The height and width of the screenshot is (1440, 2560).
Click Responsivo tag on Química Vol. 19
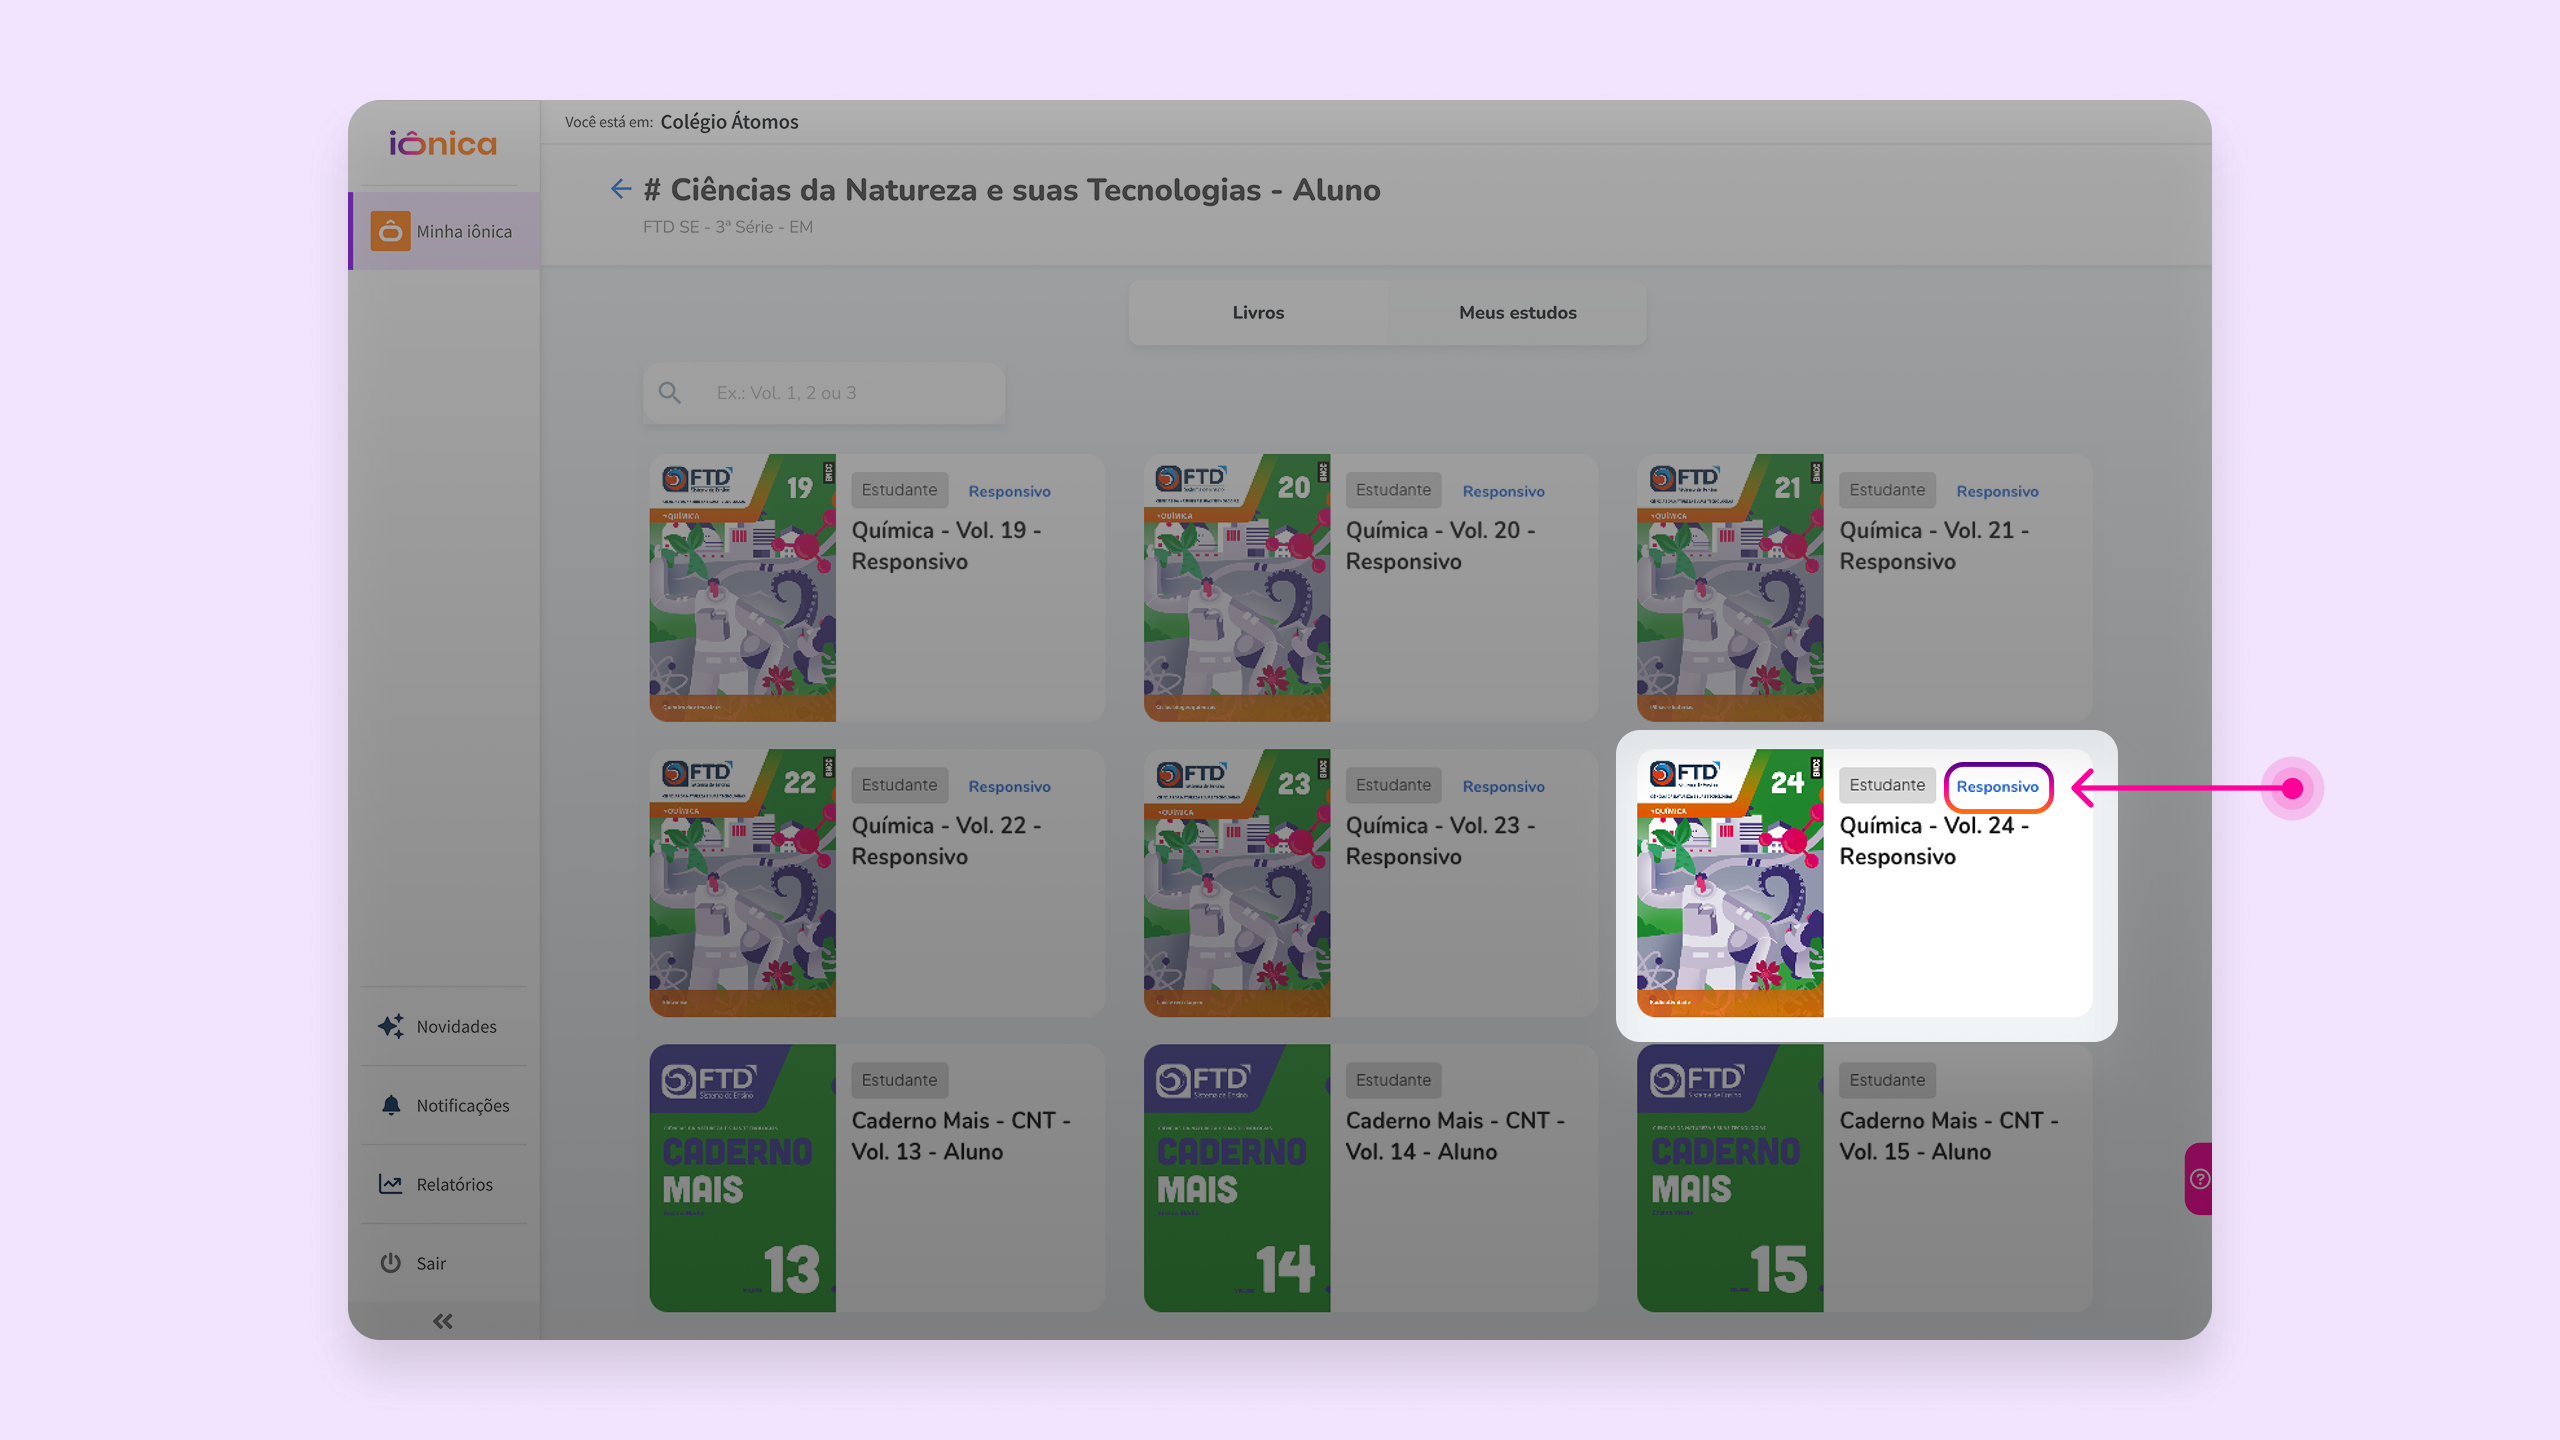[x=1009, y=491]
